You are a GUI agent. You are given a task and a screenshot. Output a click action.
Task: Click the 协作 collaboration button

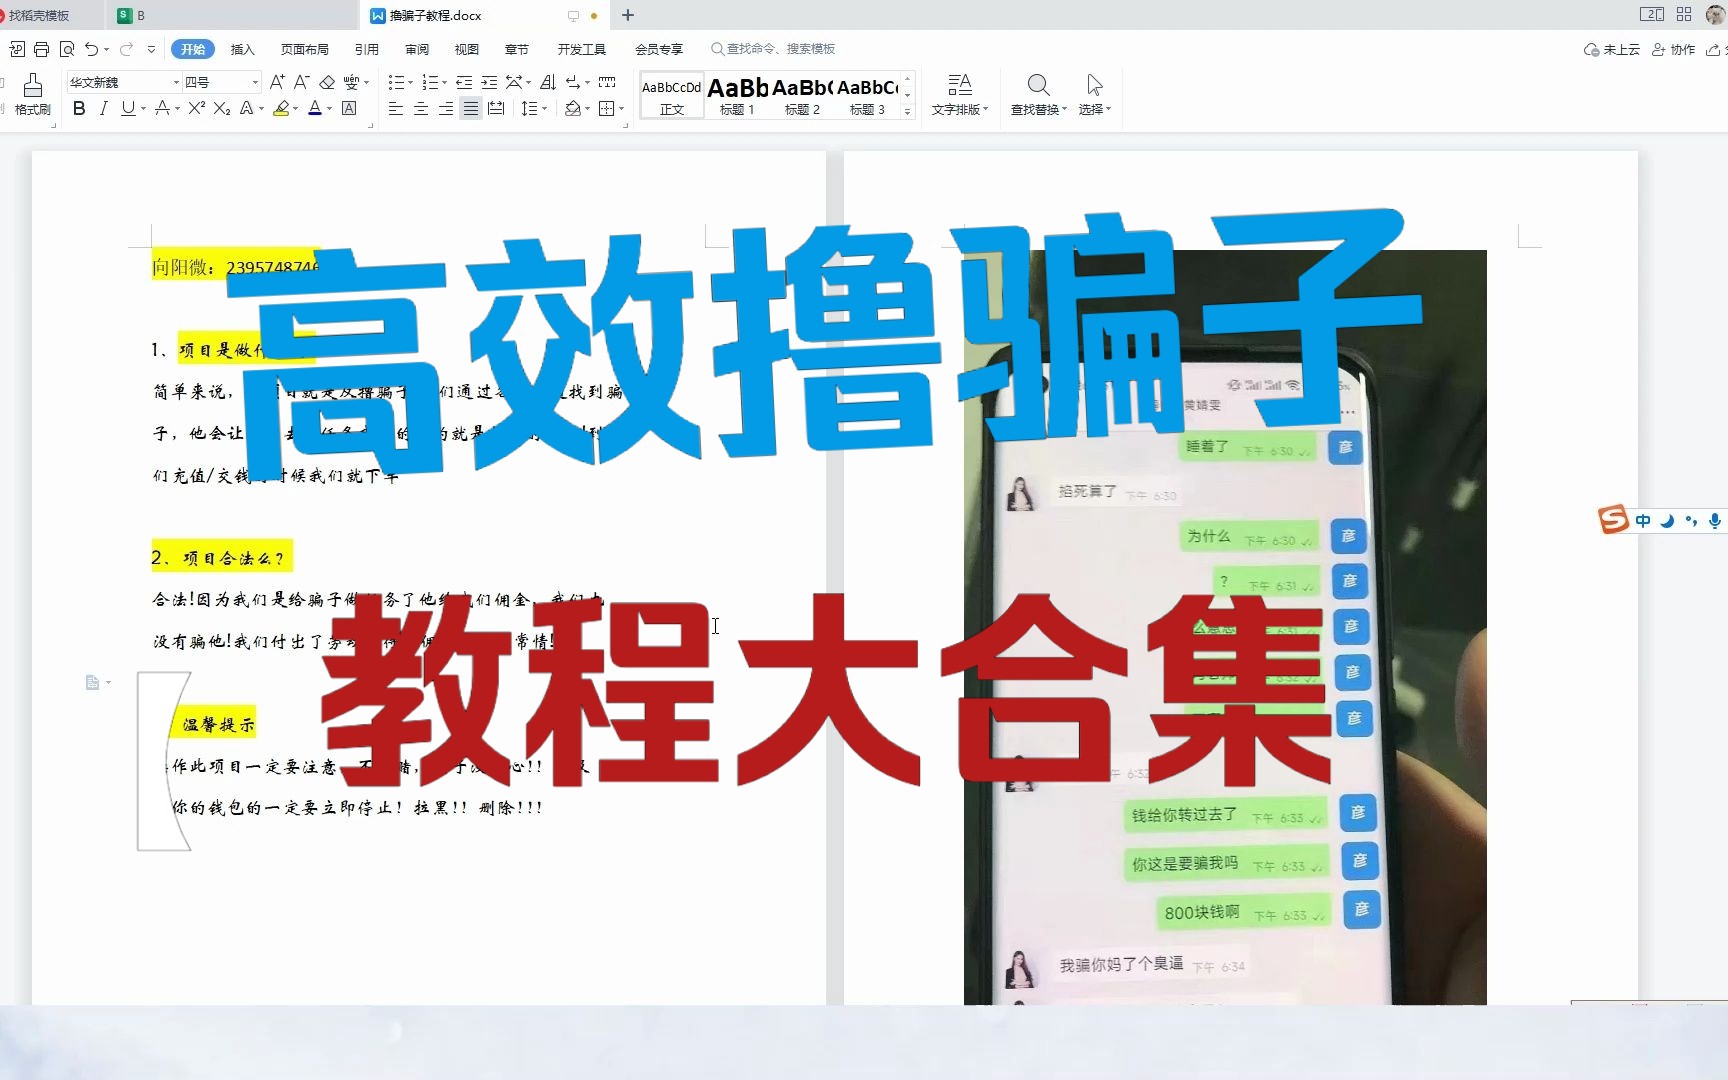(1674, 49)
